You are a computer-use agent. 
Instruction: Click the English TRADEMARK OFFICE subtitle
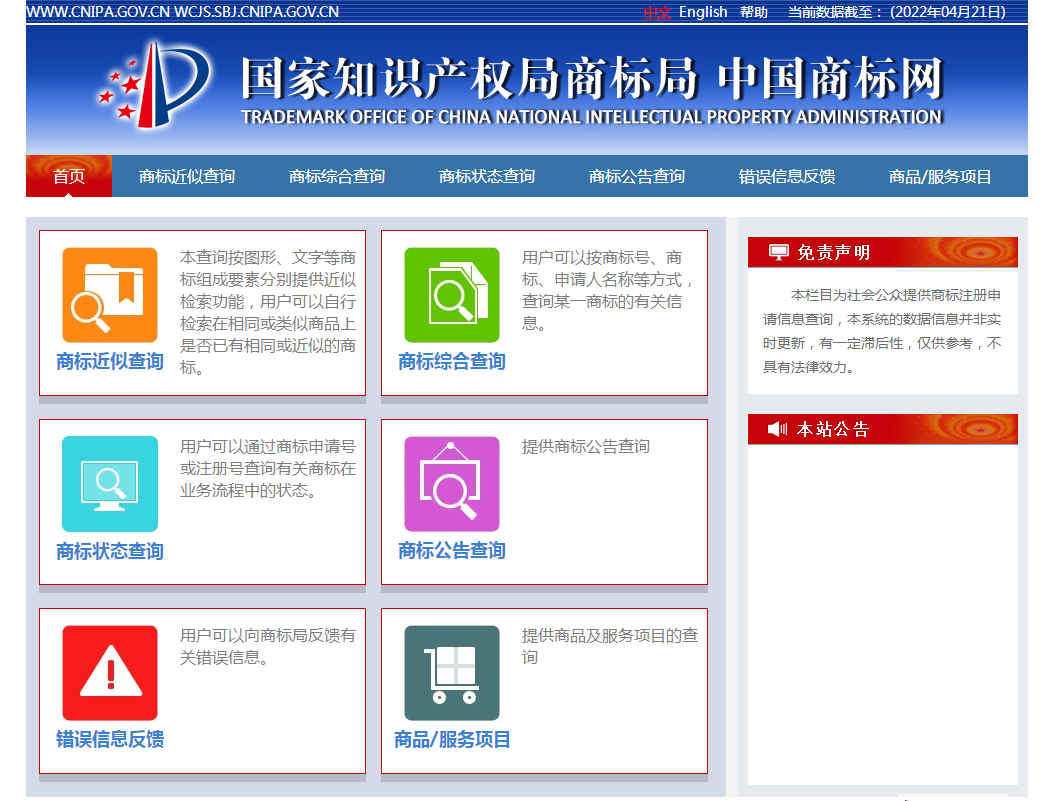coord(592,117)
